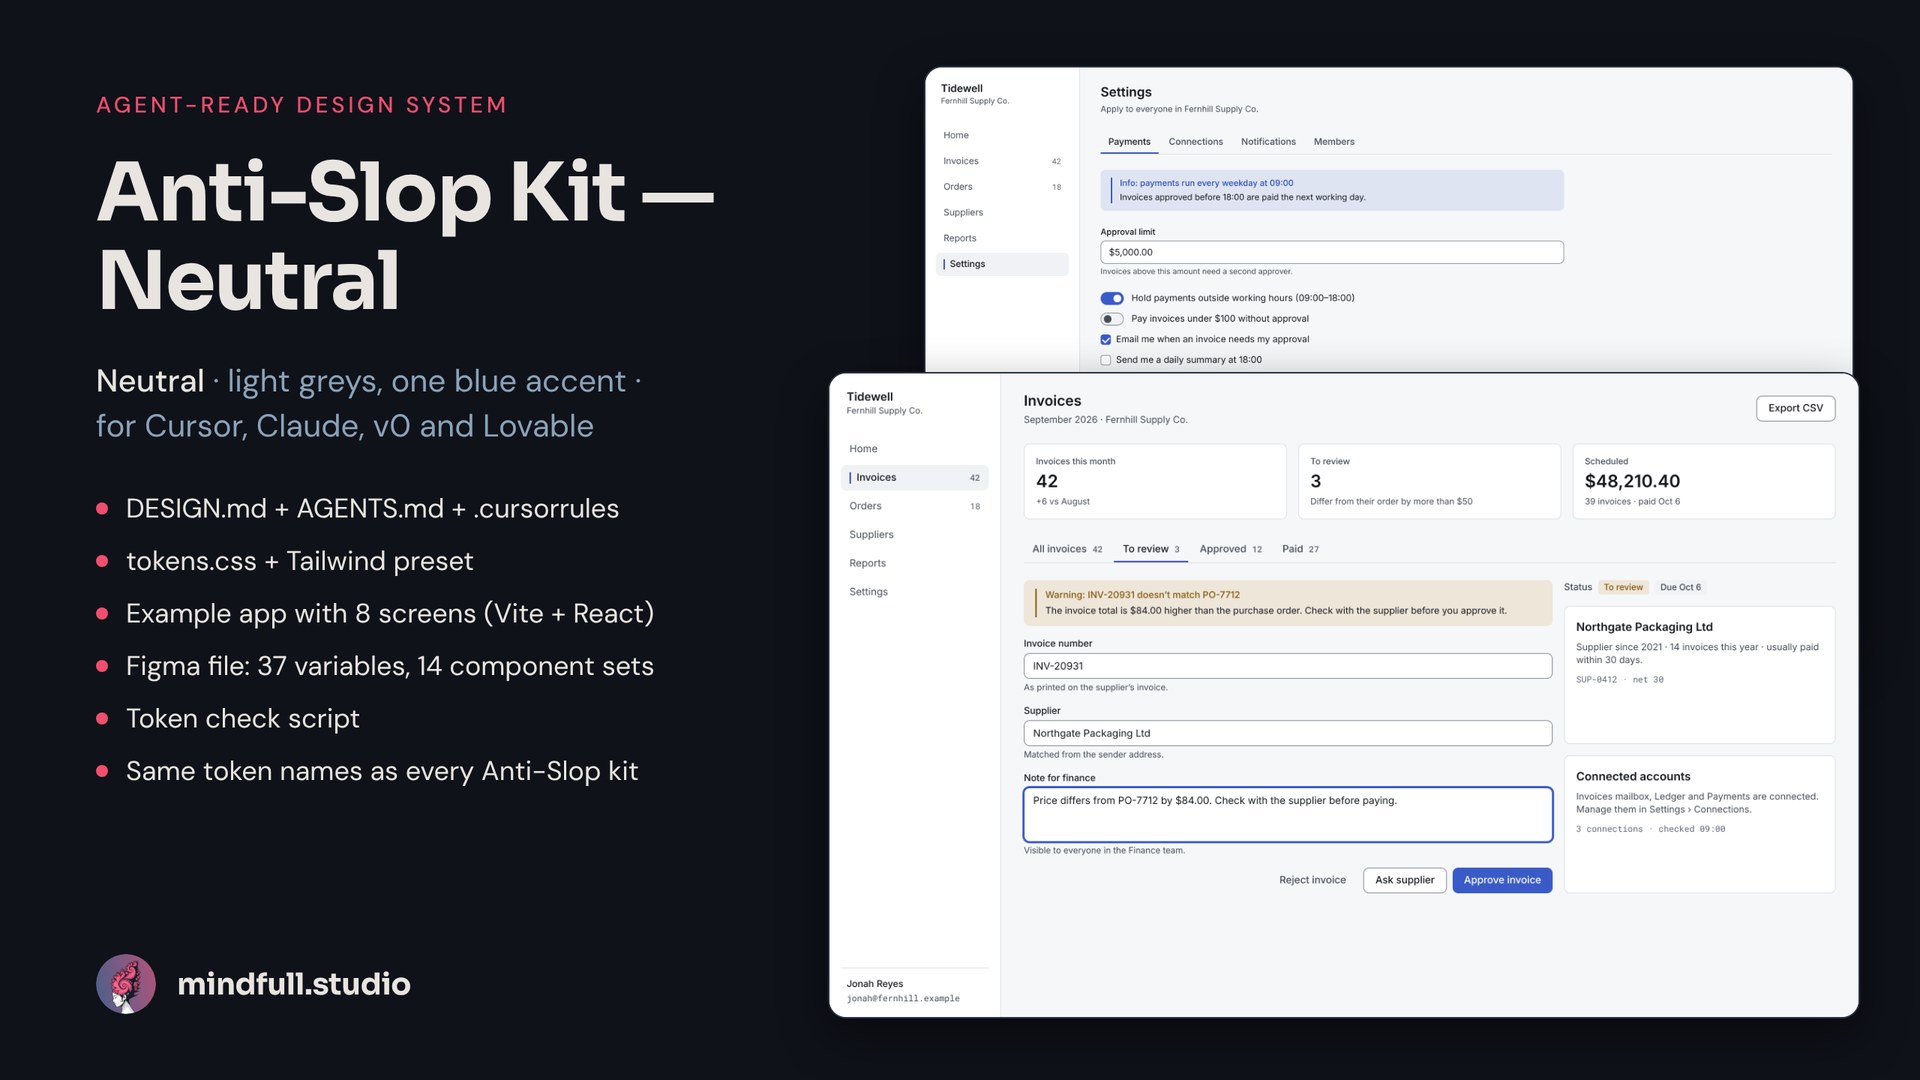
Task: Open Orders in the Invoices window sidebar
Action: 914,506
